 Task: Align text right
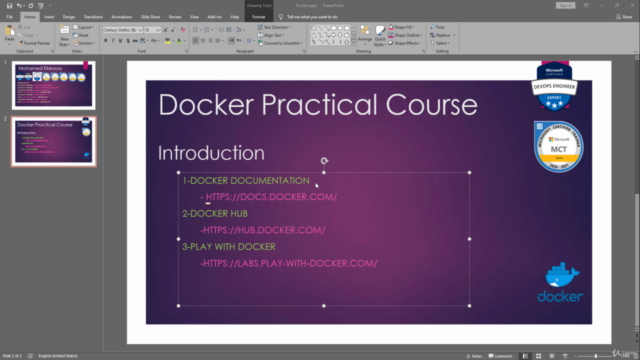coord(210,40)
